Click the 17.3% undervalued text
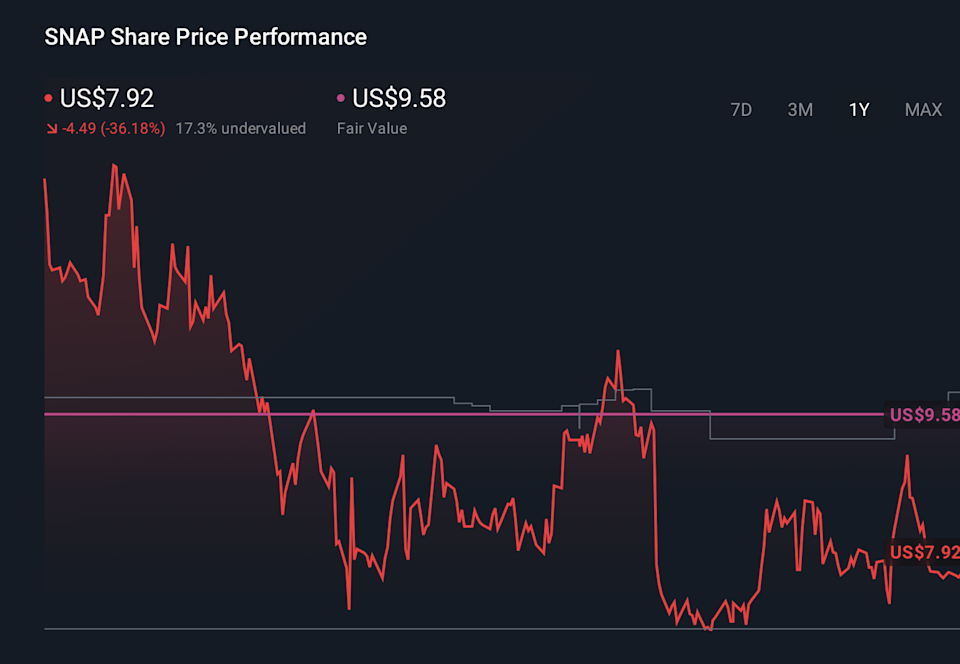The height and width of the screenshot is (664, 960). pos(240,128)
